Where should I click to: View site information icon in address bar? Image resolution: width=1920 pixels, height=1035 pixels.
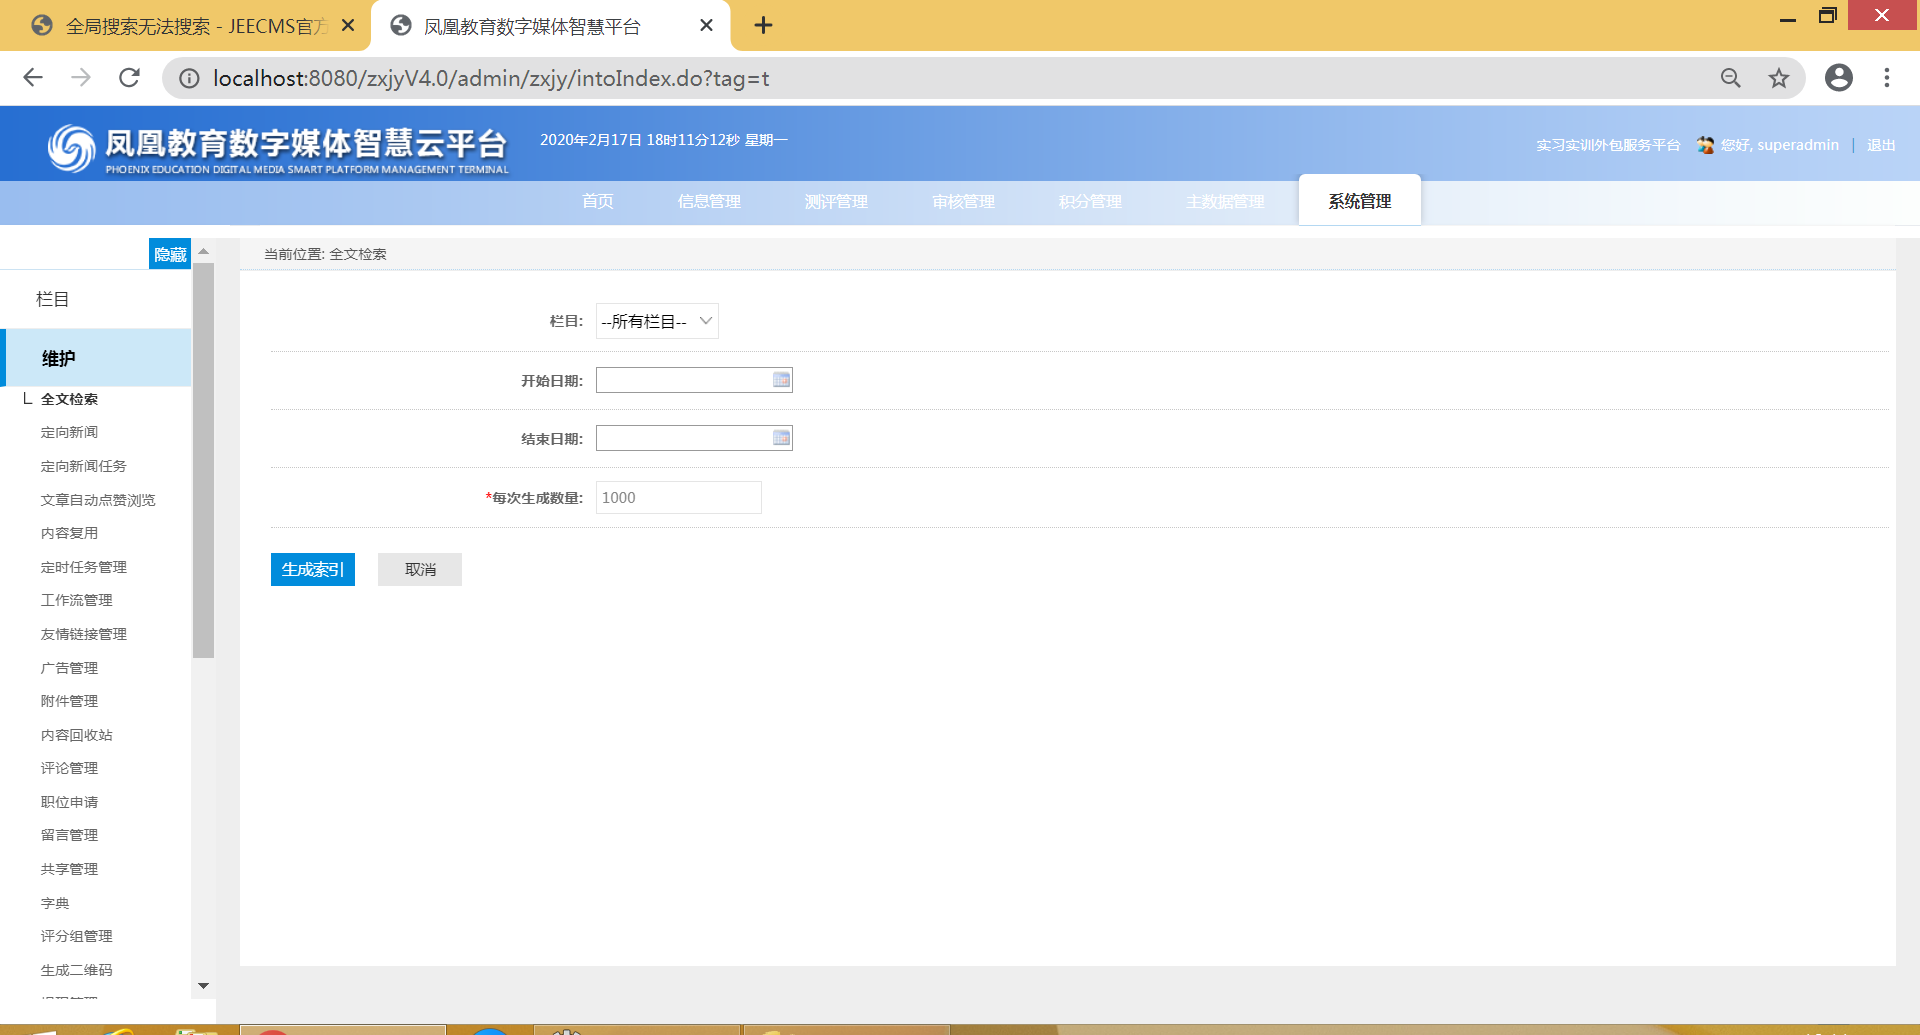coord(189,78)
